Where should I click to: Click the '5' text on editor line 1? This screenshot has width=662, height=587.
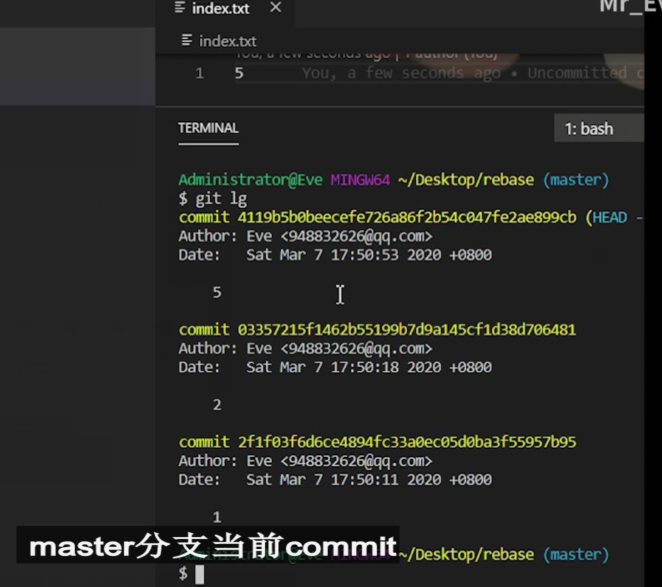point(239,73)
